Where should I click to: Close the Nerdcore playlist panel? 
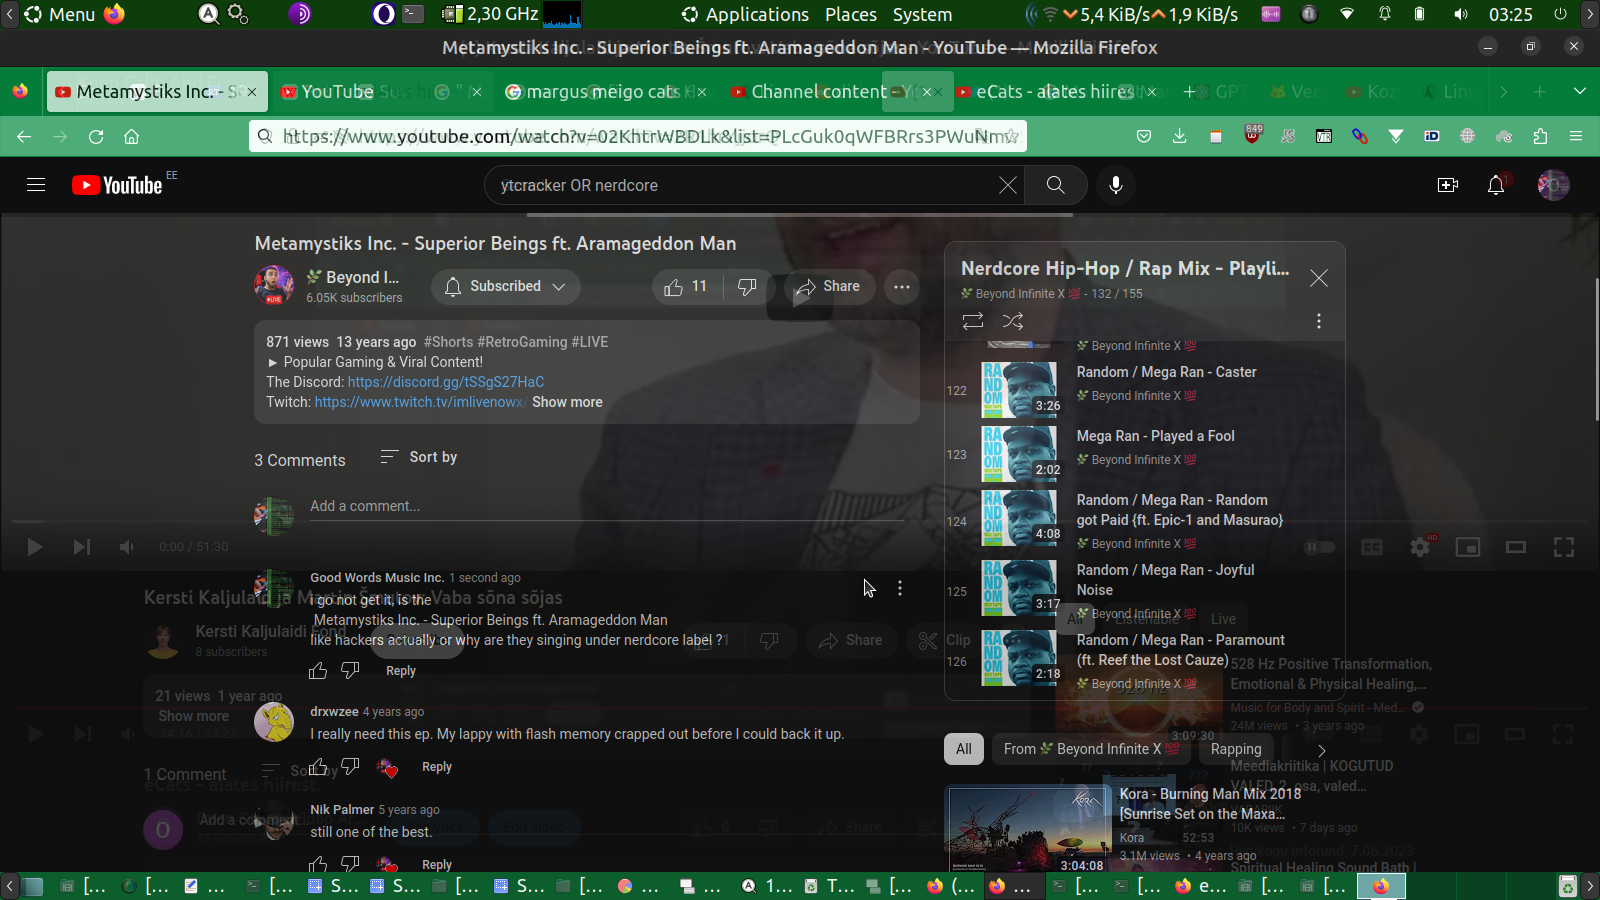click(1319, 279)
